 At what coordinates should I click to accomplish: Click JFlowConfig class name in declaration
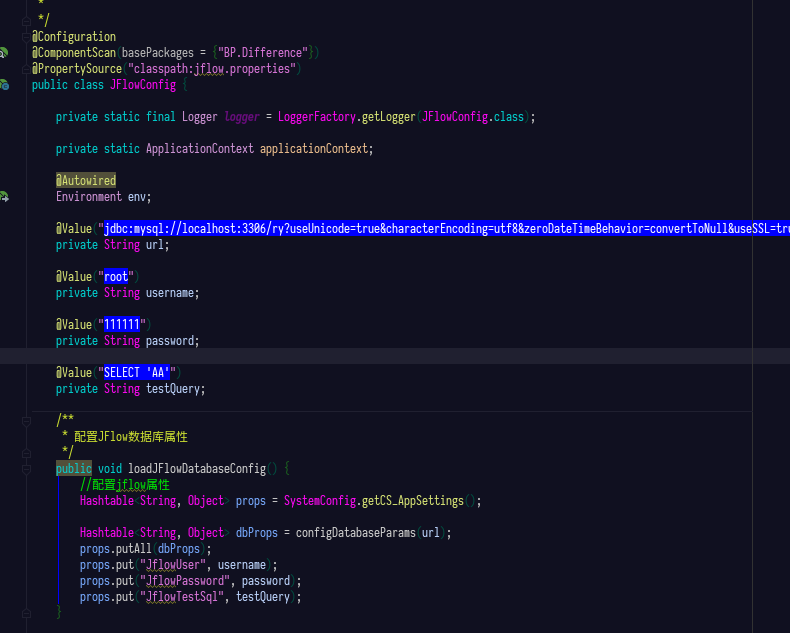pos(143,85)
